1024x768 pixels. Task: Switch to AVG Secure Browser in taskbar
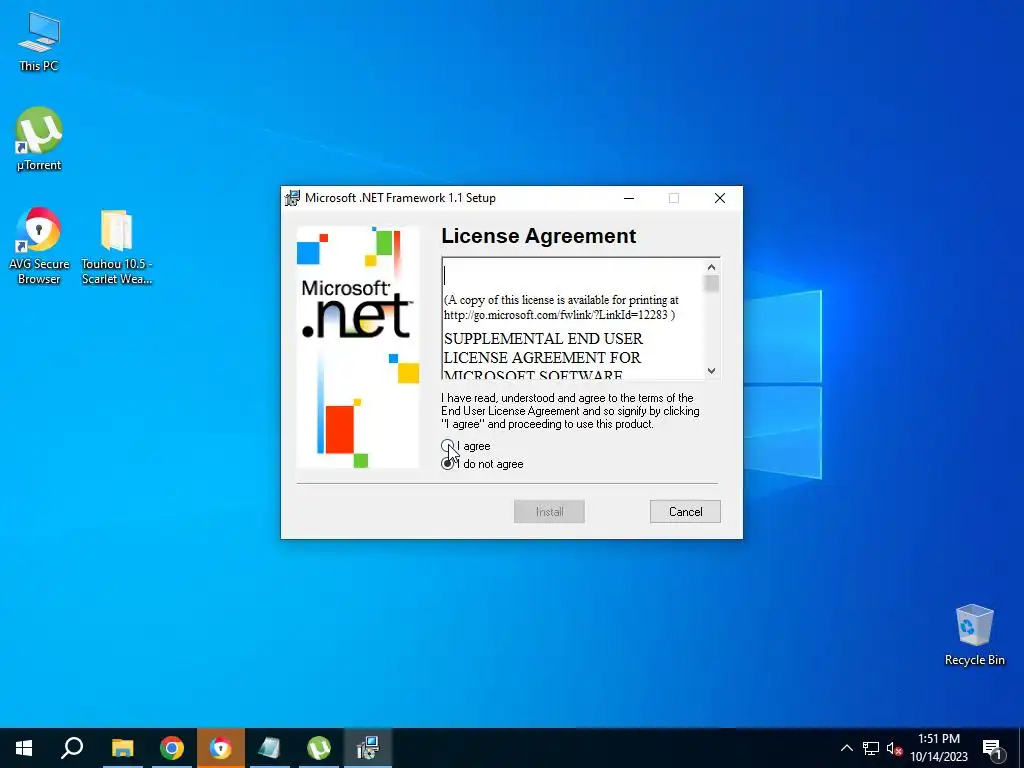221,748
